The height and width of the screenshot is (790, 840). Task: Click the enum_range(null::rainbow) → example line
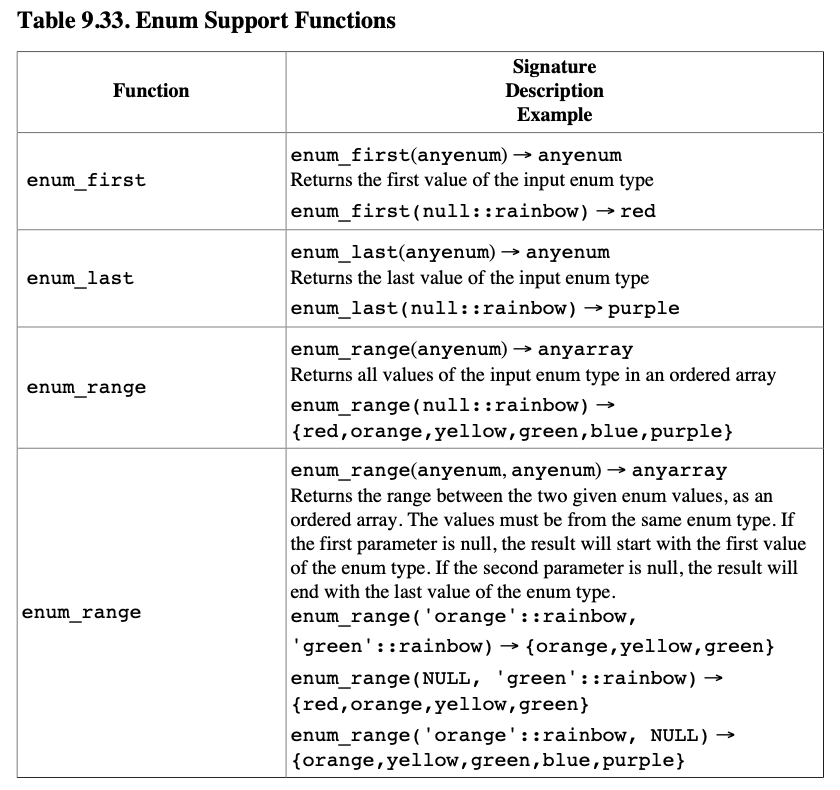pos(451,406)
